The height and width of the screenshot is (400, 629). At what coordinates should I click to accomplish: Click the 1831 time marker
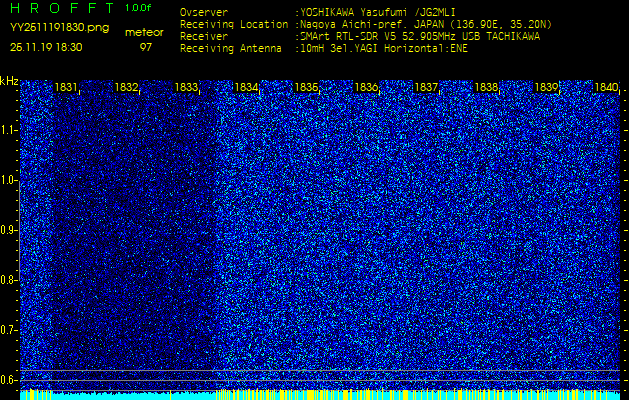[66, 87]
